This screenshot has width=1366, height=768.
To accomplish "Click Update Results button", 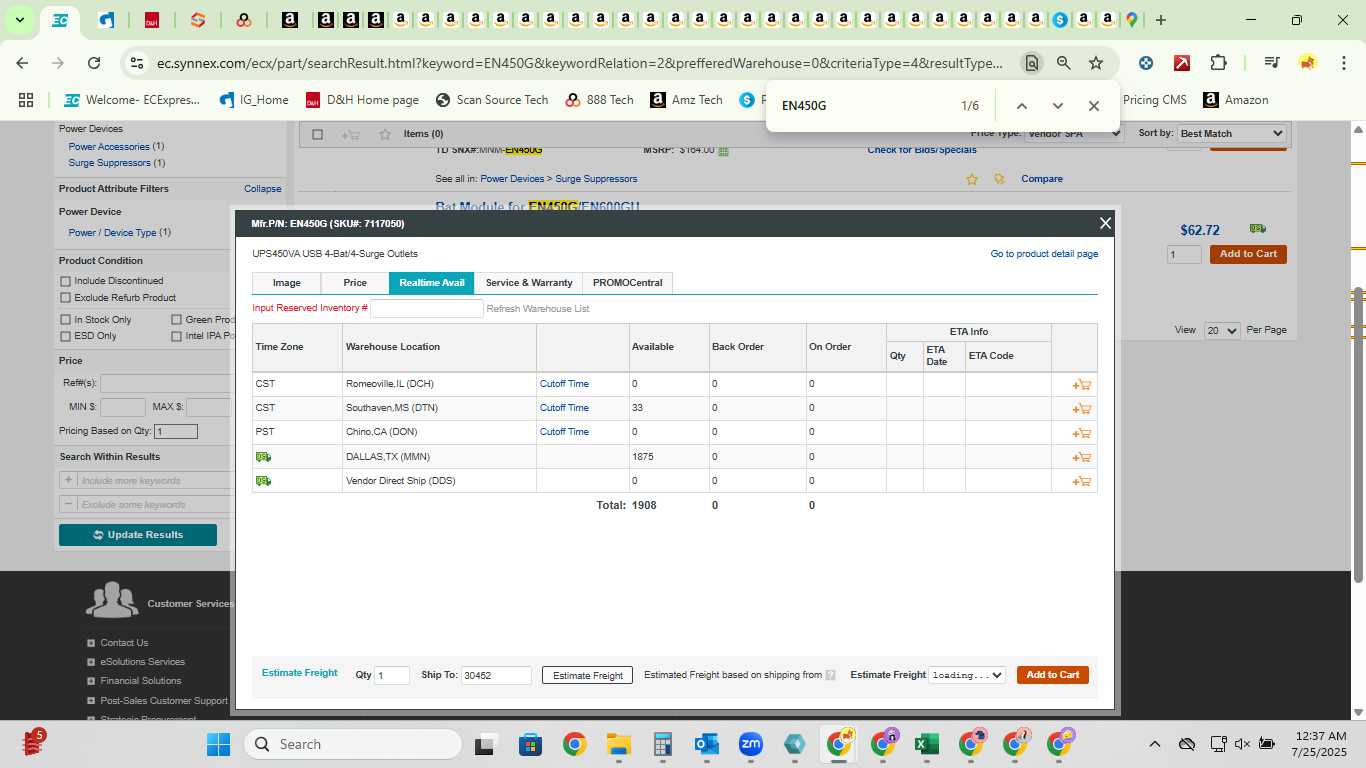I will (x=138, y=535).
